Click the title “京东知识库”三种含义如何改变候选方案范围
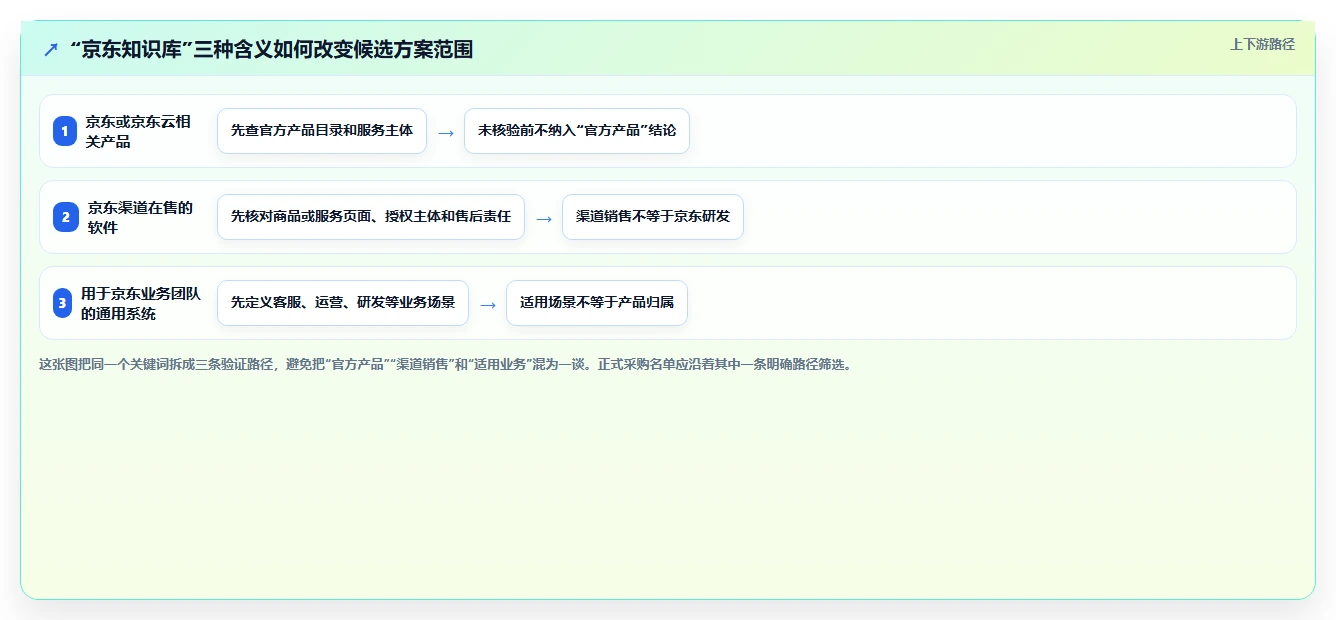 point(271,49)
